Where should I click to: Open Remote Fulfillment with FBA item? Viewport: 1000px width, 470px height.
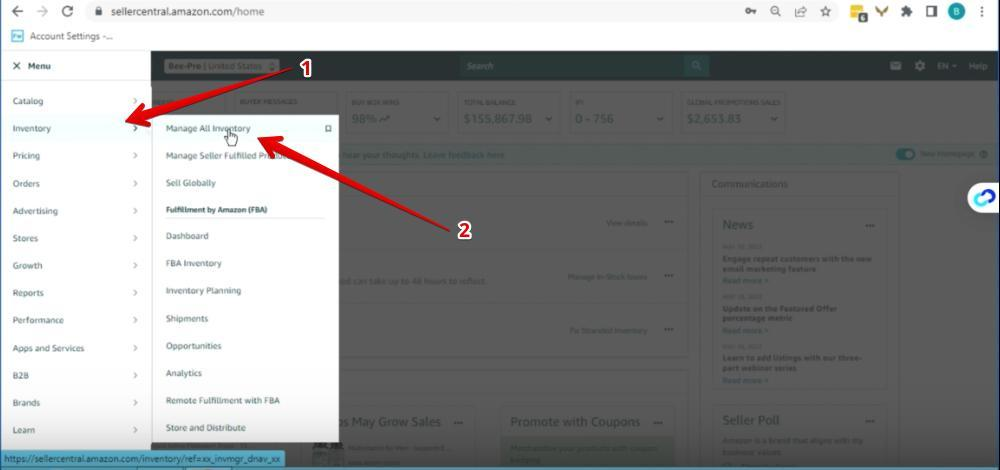point(223,400)
